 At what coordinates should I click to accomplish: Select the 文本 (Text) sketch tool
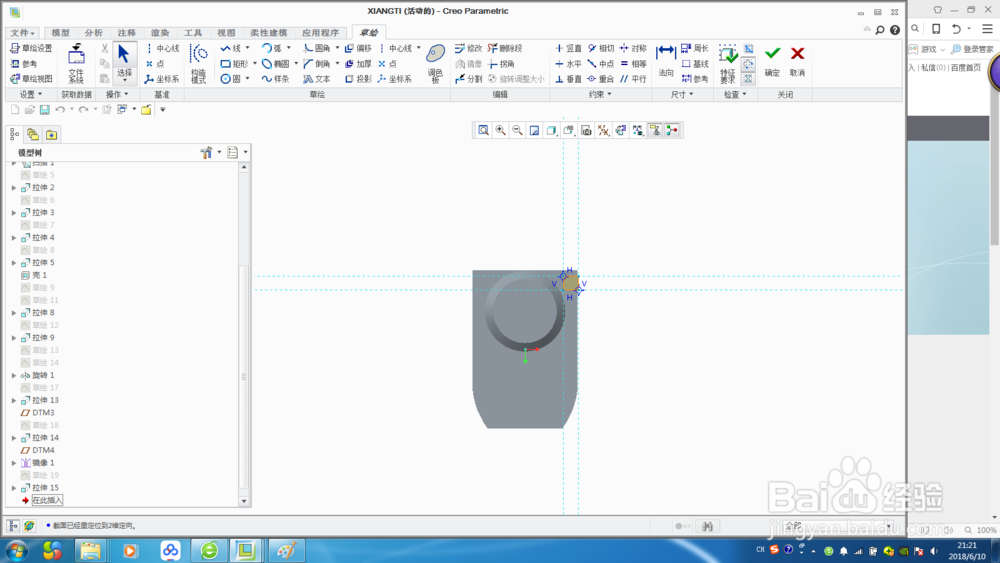(x=316, y=79)
